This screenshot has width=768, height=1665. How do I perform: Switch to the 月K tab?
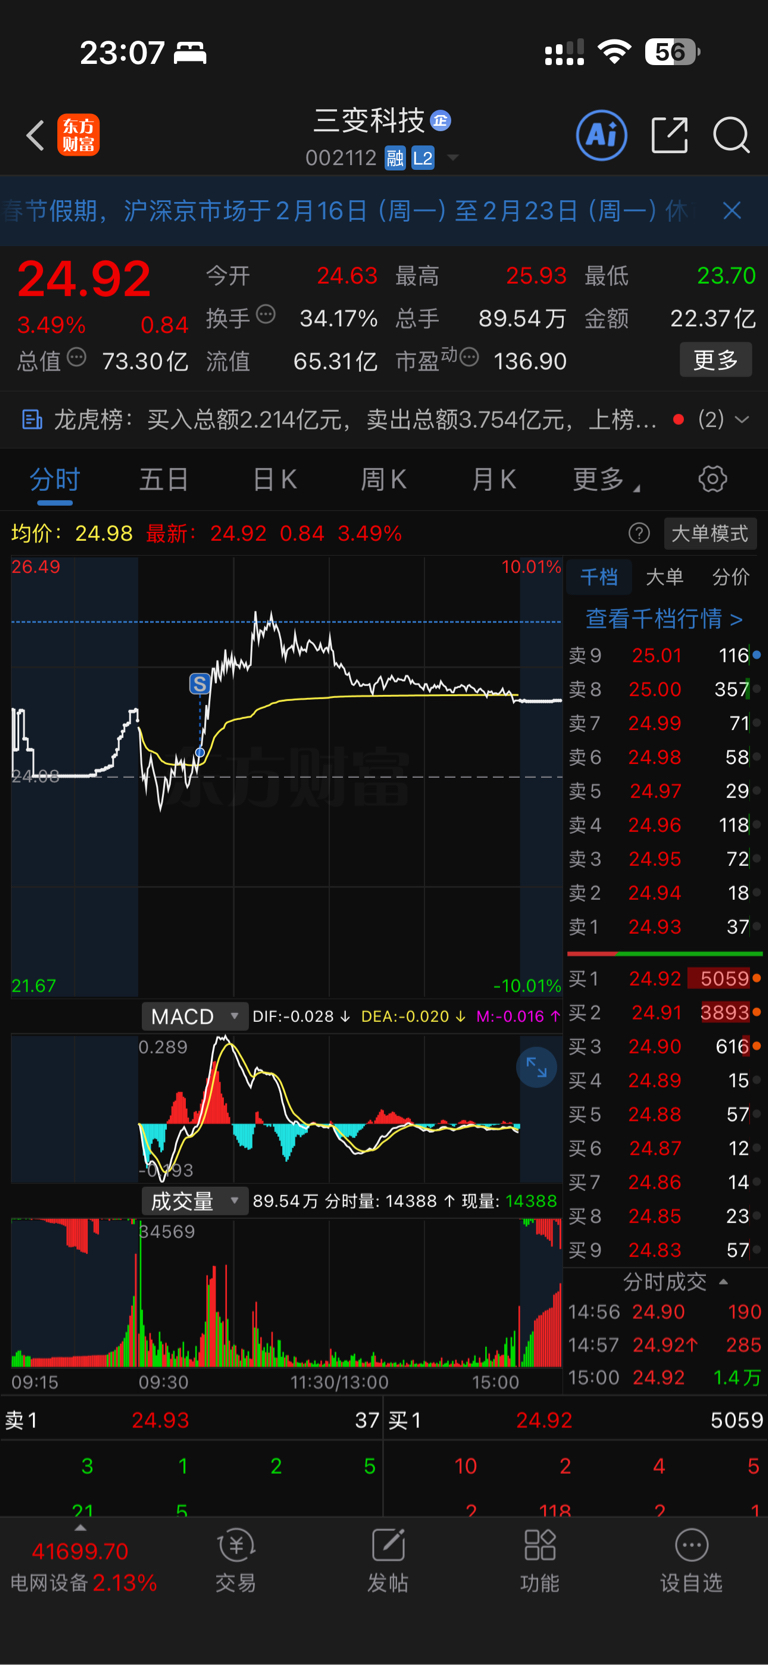coord(494,480)
